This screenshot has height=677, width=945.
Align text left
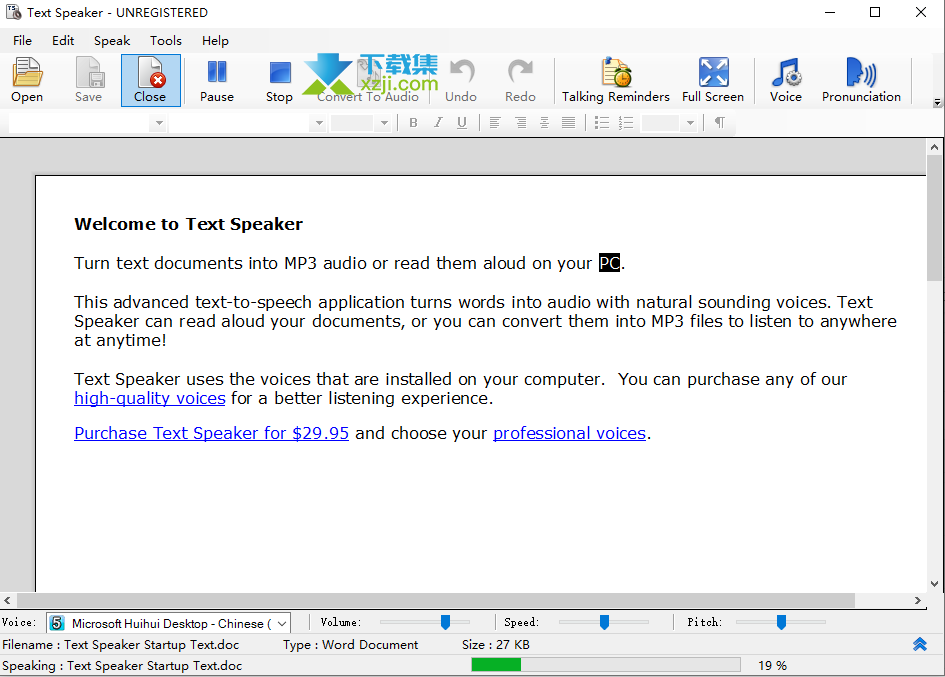click(x=495, y=123)
